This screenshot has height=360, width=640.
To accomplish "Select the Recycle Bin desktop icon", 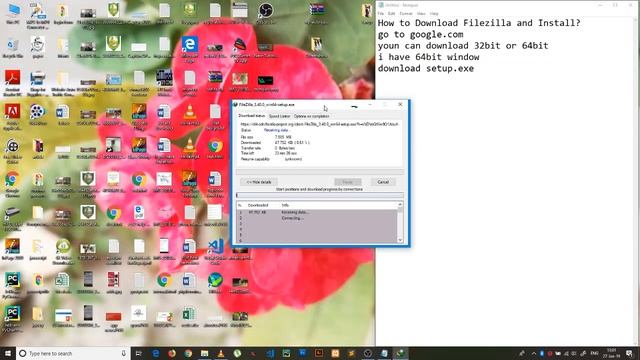I will [x=13, y=47].
